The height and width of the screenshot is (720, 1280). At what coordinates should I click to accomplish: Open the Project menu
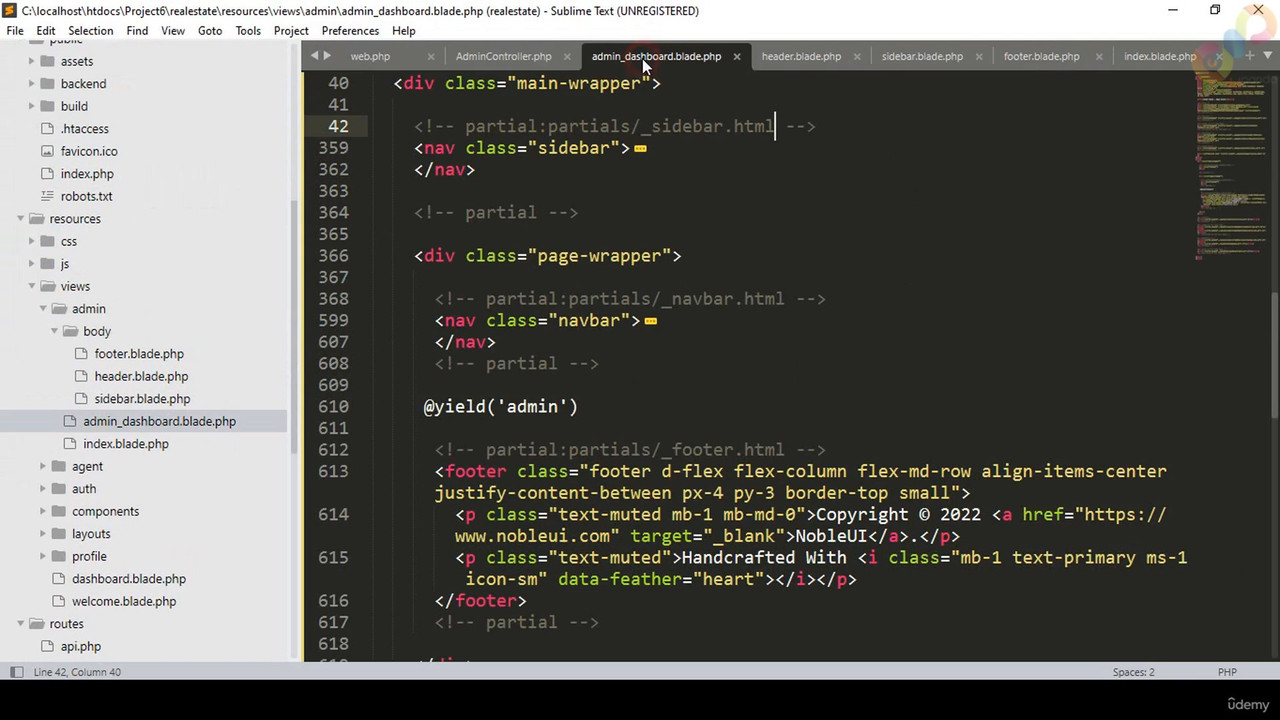(x=291, y=31)
